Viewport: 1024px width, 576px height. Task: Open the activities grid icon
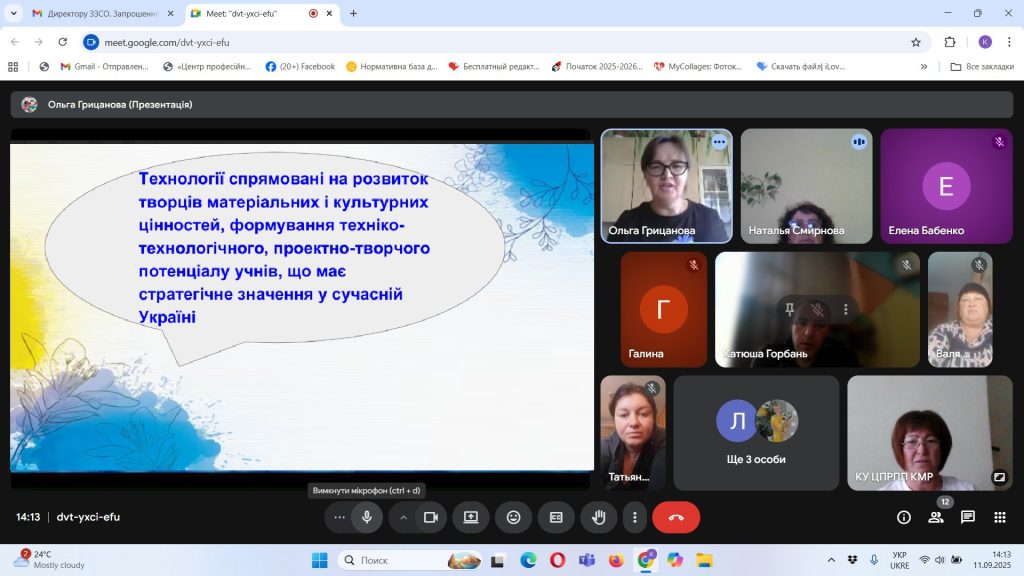click(999, 517)
